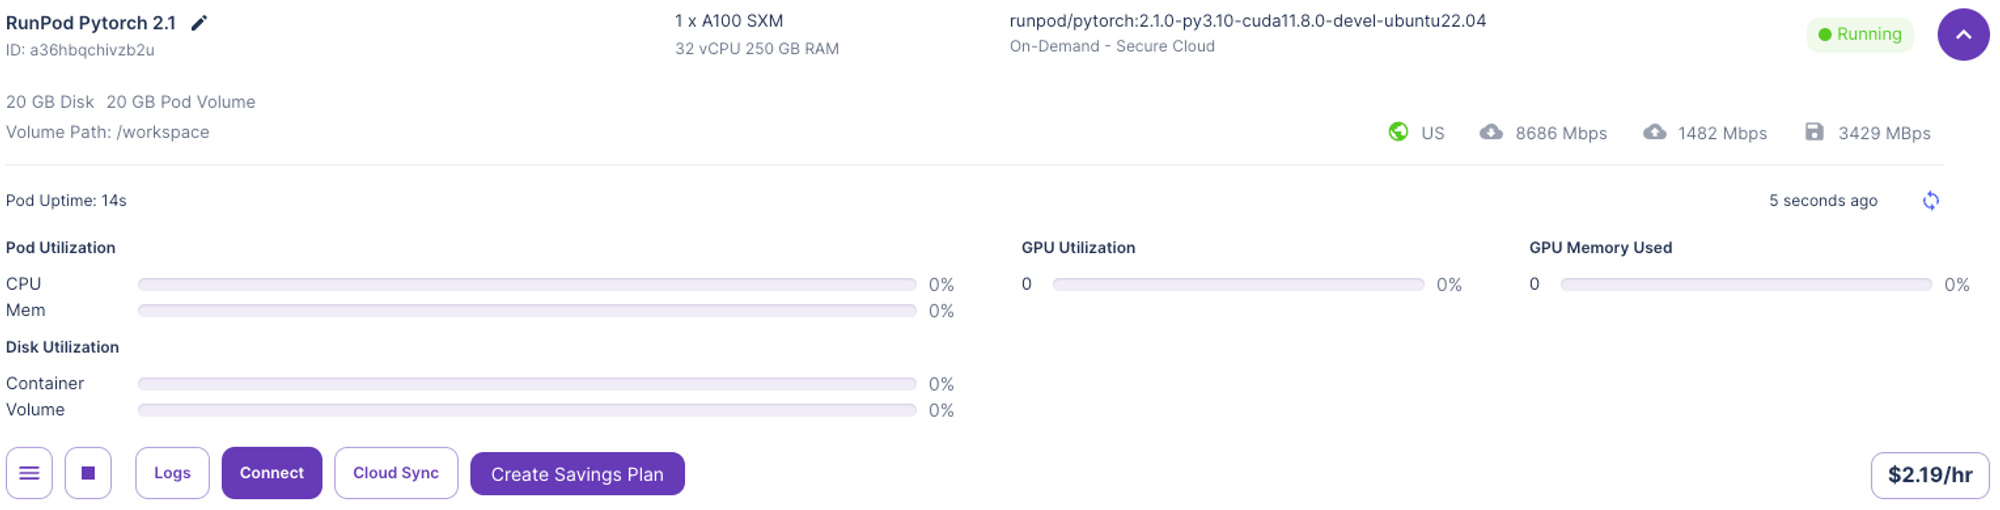Click the Running status badge
2000x510 pixels.
[1860, 34]
